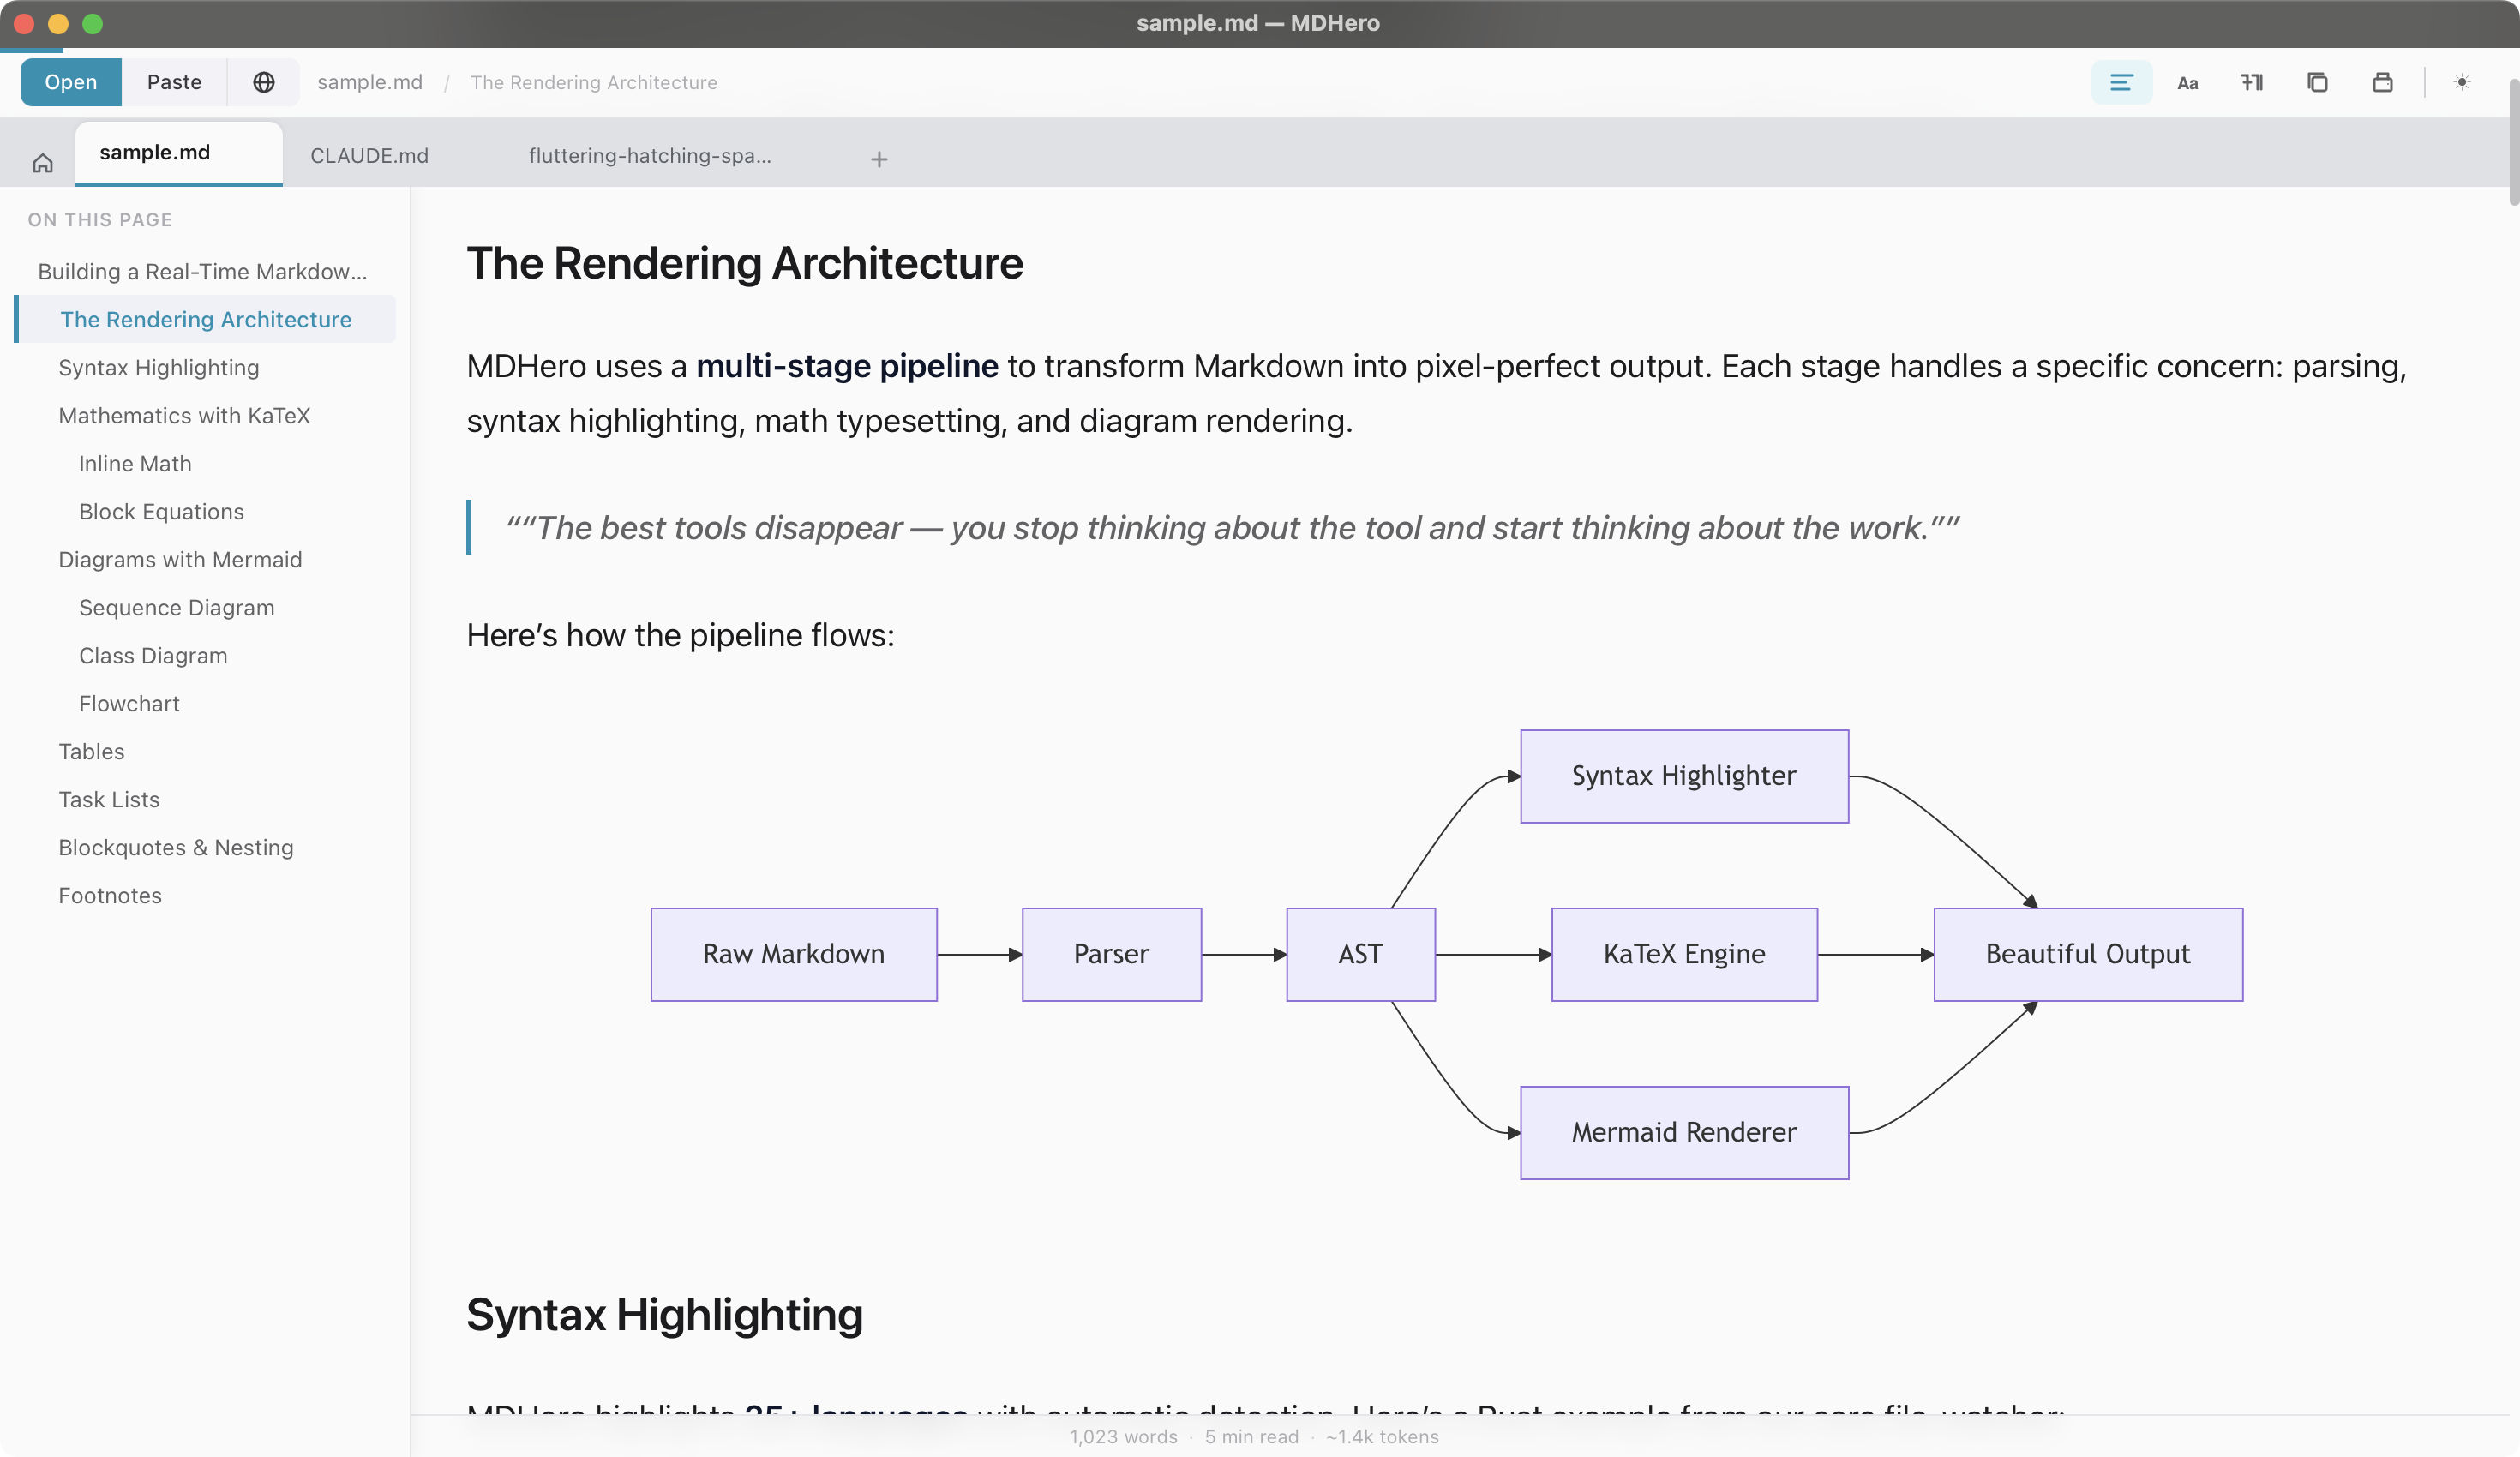2520x1457 pixels.
Task: Add a new tab with plus icon
Action: pyautogui.click(x=879, y=159)
